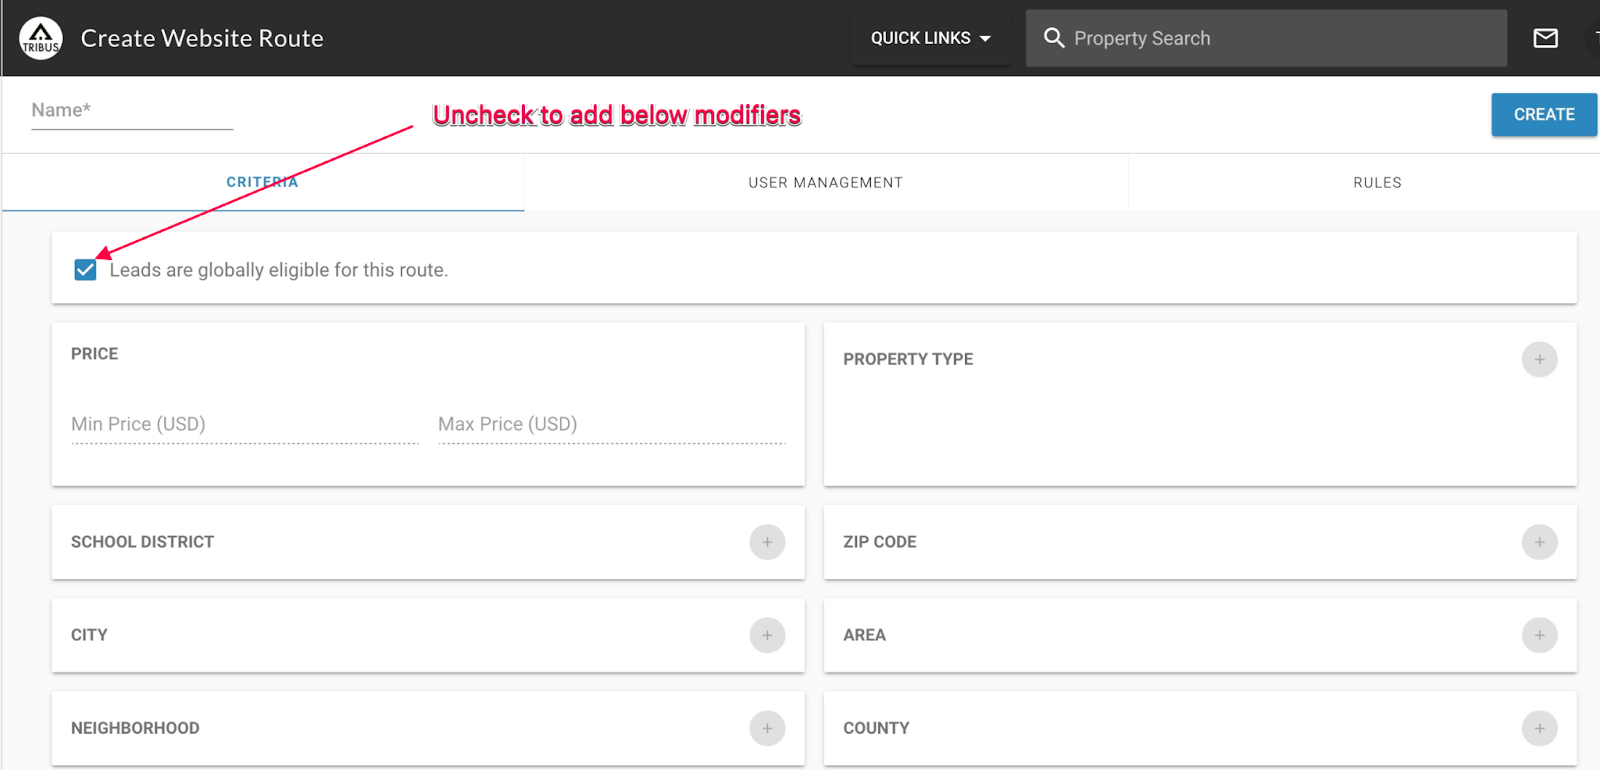Add a Property Type with plus icon
Viewport: 1600px width, 770px height.
[x=1539, y=359]
